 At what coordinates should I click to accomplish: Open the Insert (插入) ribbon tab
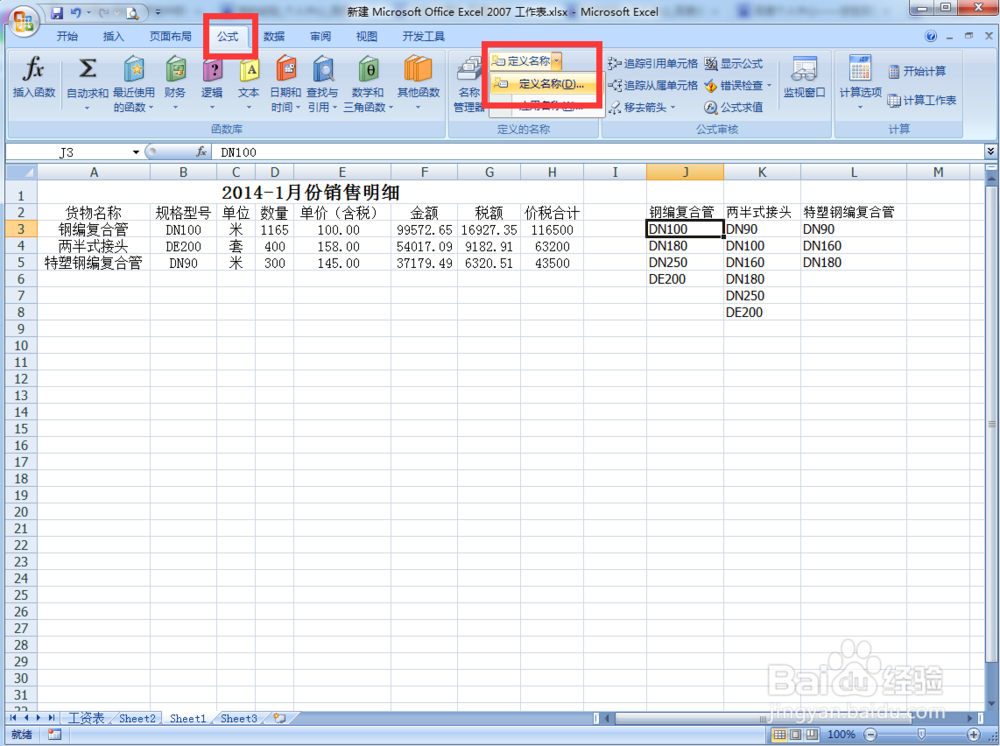(x=113, y=36)
